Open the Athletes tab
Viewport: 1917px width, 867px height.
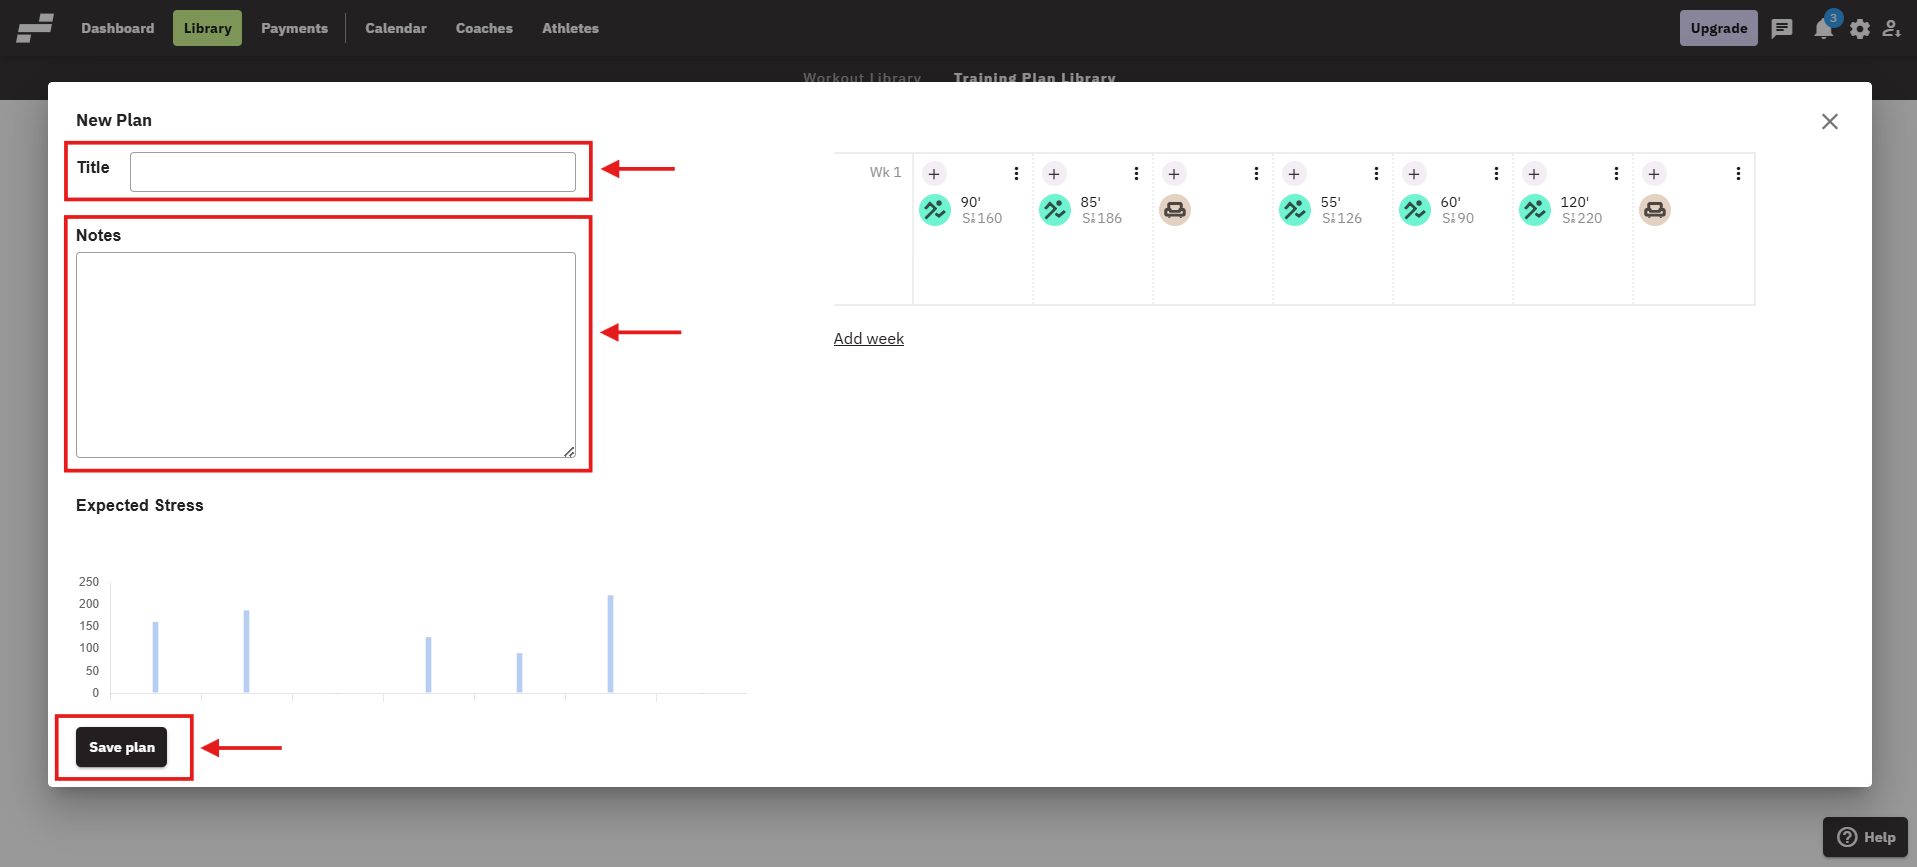pos(570,28)
